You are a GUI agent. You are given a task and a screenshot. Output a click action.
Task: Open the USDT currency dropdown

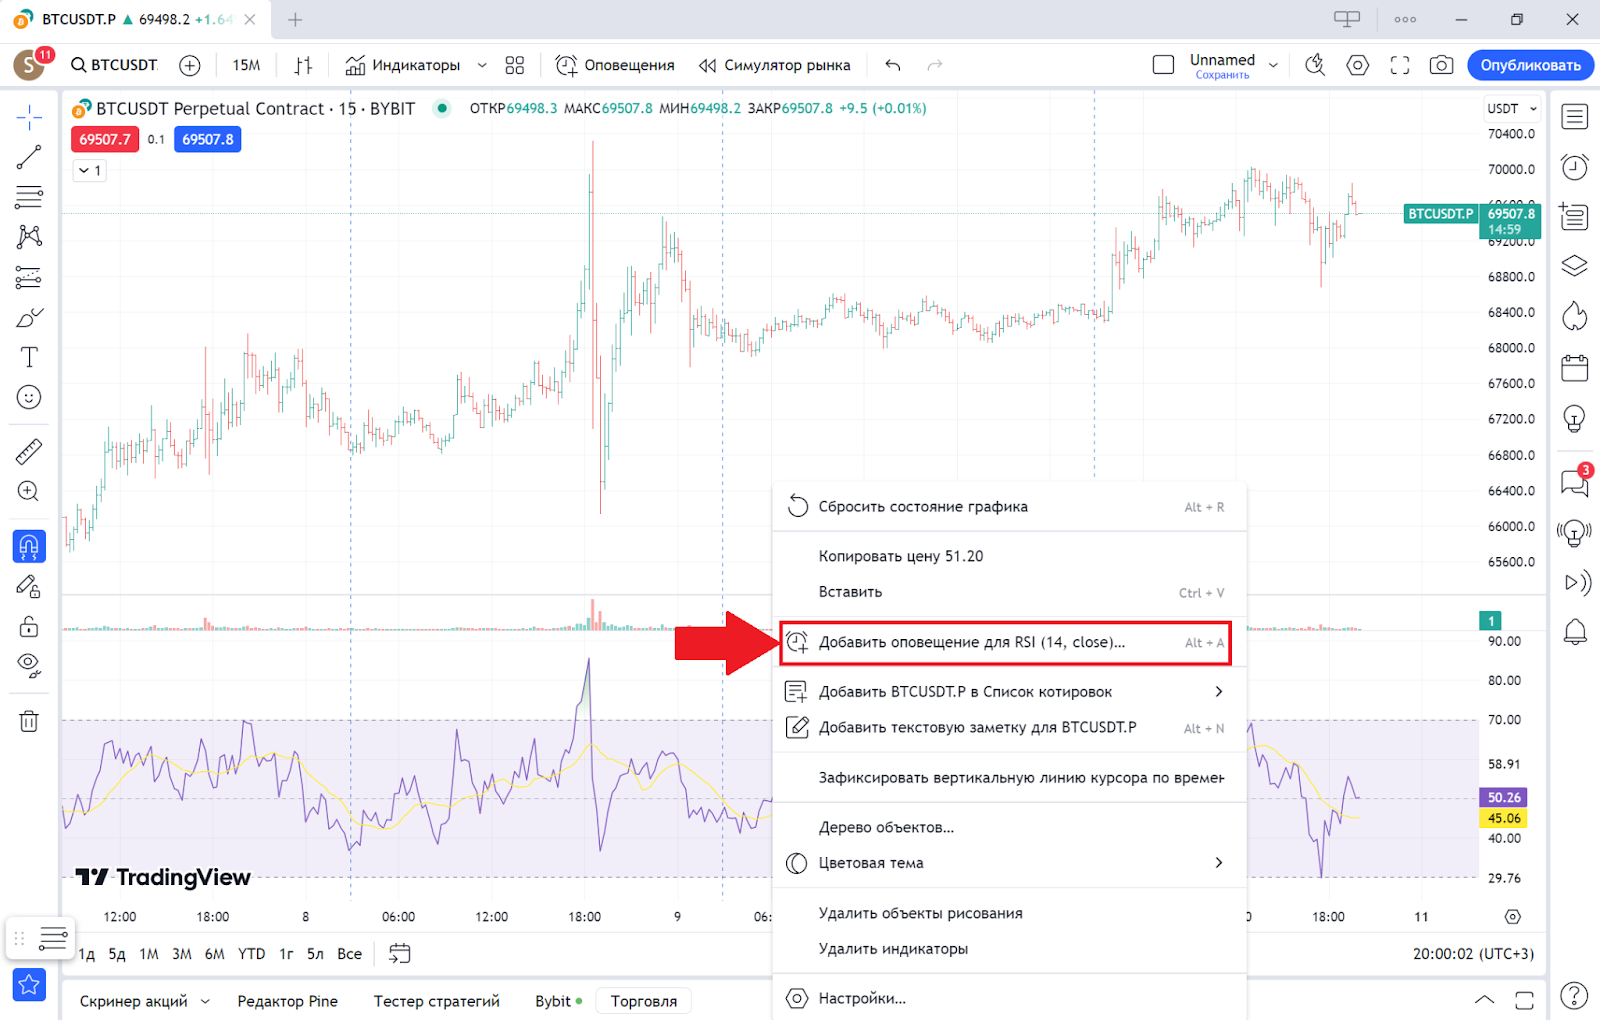click(x=1511, y=109)
